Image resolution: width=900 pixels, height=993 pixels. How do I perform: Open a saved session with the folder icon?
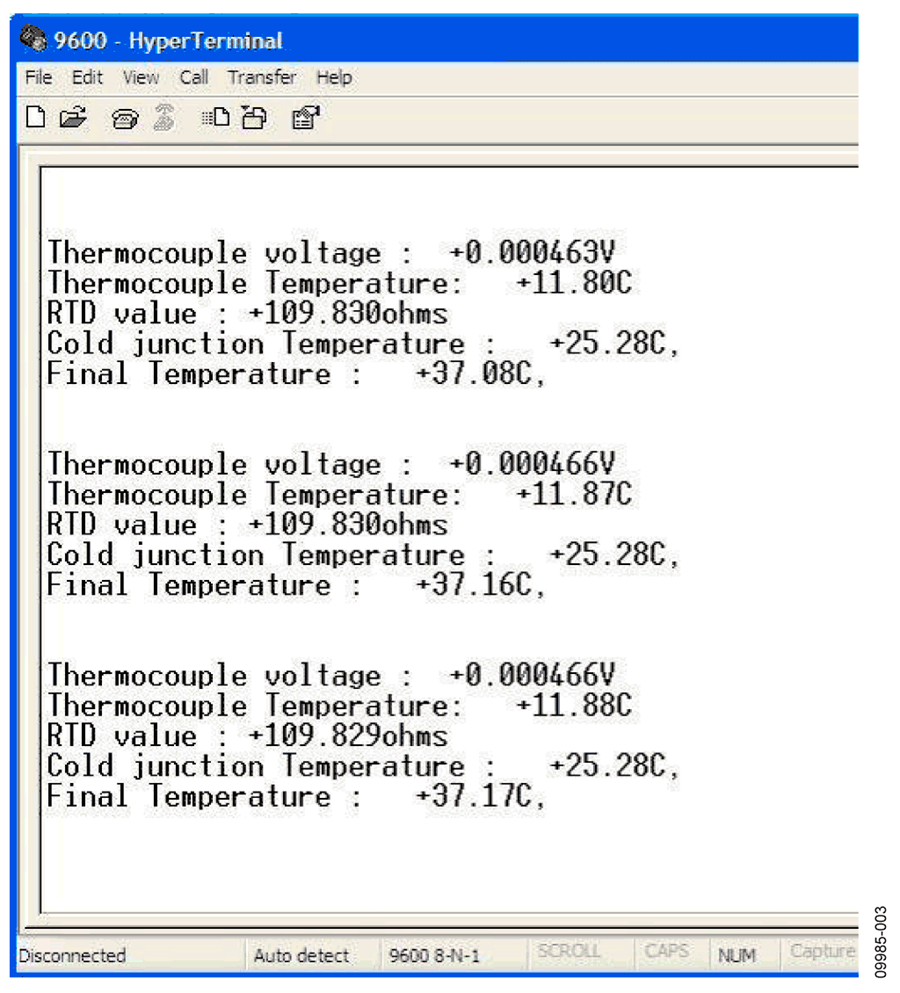[x=73, y=117]
